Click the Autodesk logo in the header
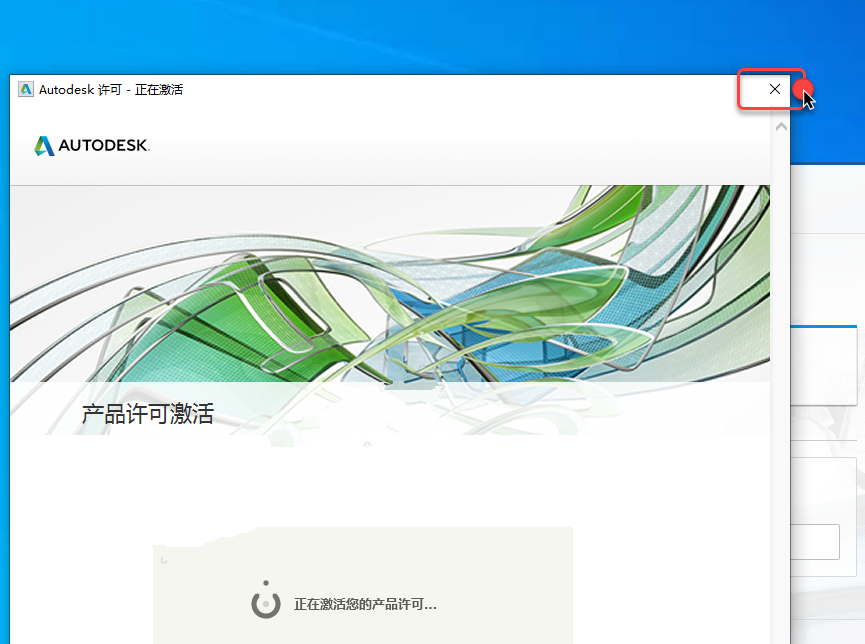 92,146
